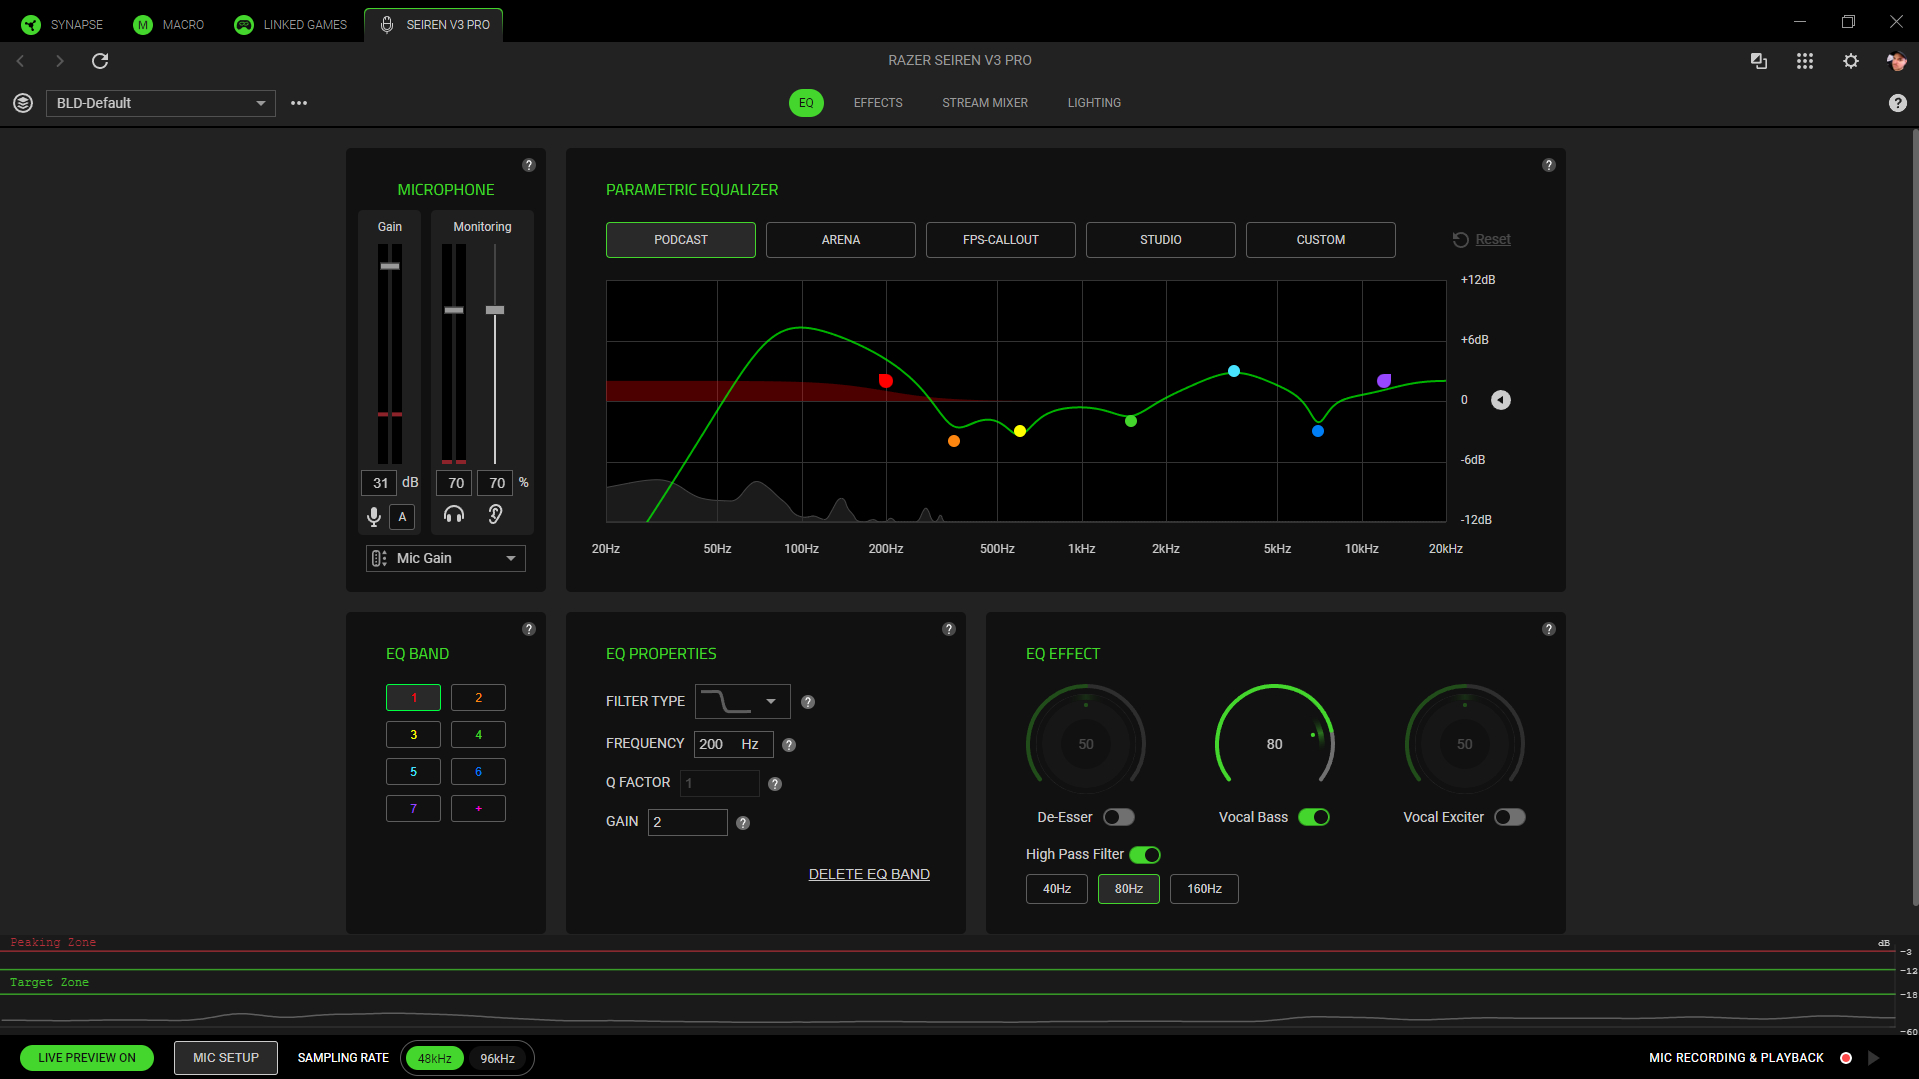Open the Linked Games tab
Viewport: 1919px width, 1079px height.
[291, 25]
